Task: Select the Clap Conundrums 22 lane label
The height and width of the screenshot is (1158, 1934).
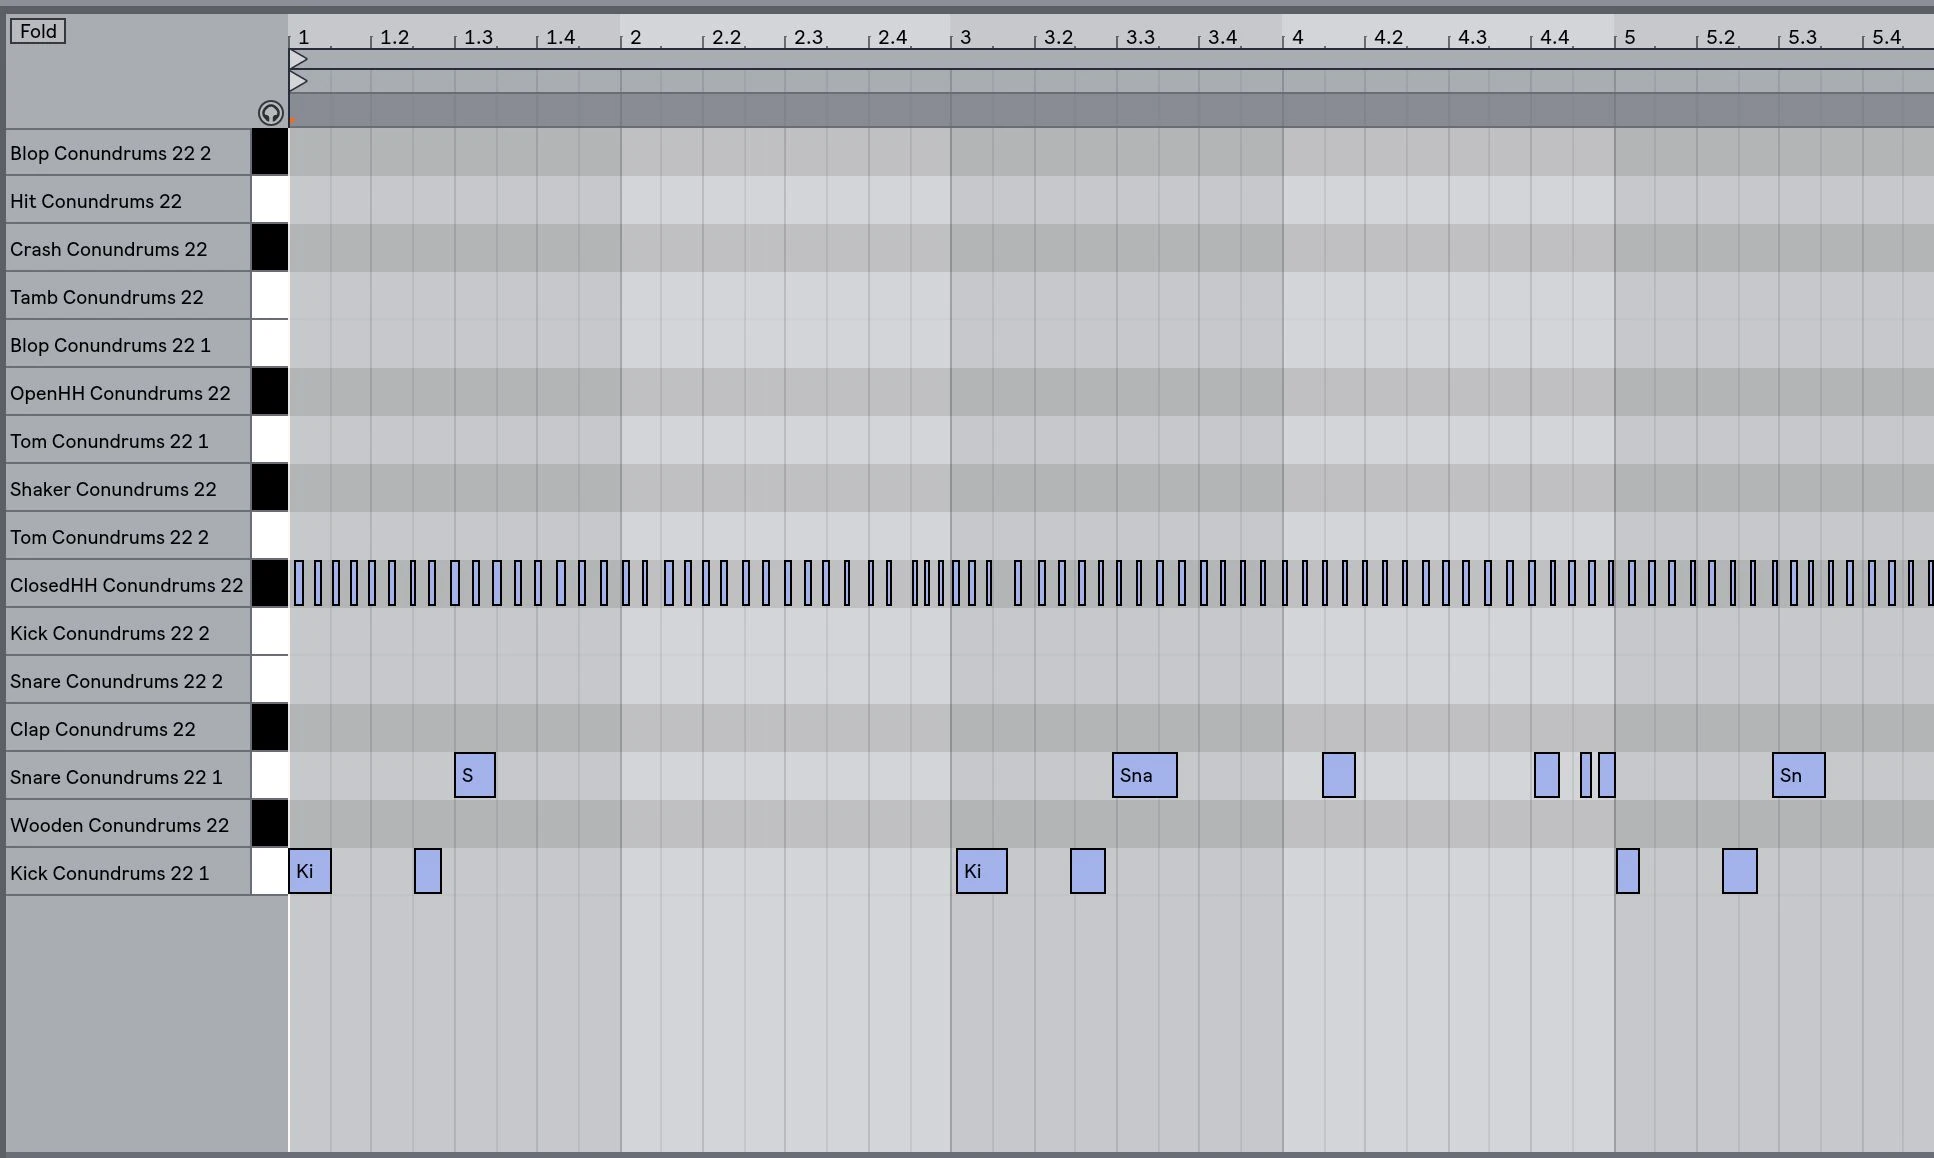Action: tap(103, 729)
